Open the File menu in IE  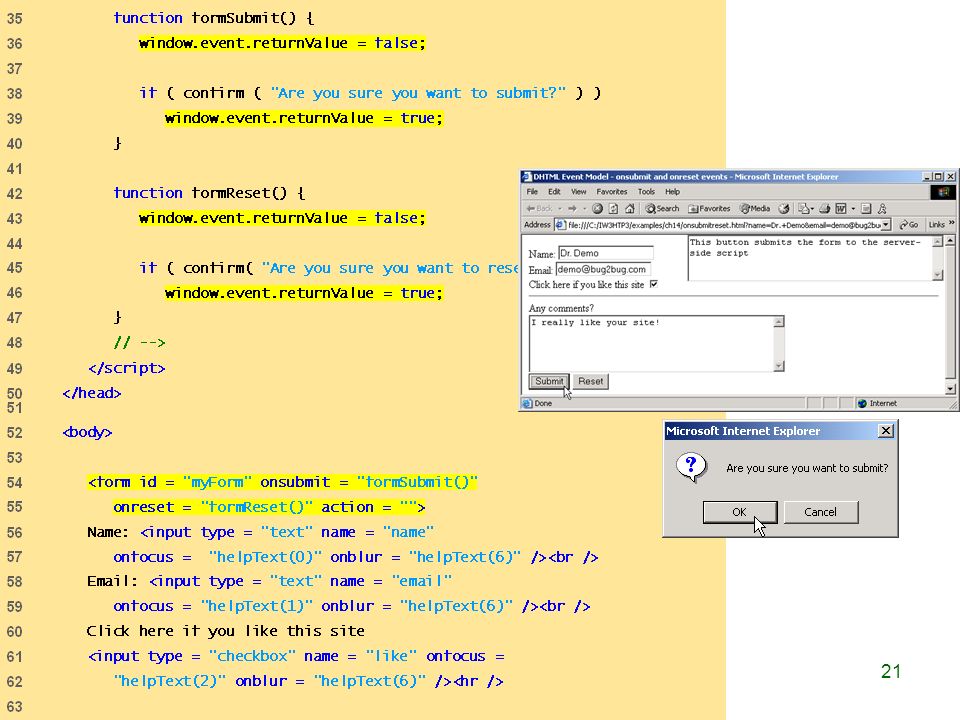pos(532,192)
